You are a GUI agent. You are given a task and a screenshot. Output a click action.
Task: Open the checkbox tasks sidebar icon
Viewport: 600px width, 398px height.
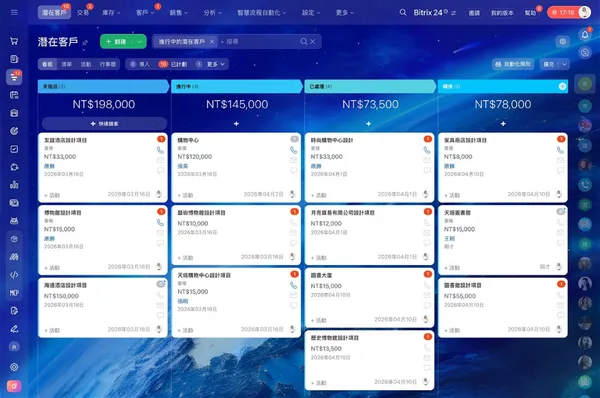pos(14,149)
